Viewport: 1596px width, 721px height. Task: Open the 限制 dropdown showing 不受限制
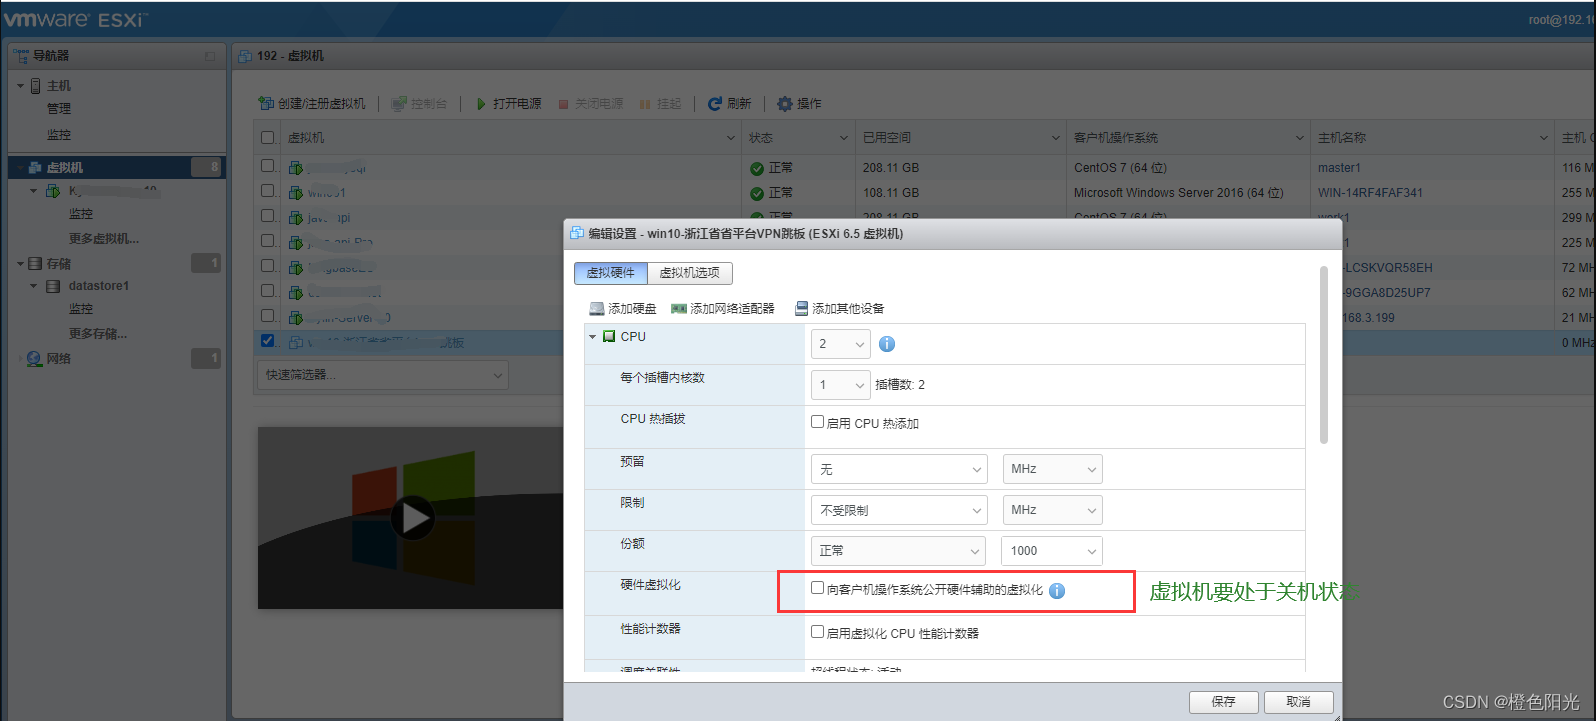coord(899,510)
